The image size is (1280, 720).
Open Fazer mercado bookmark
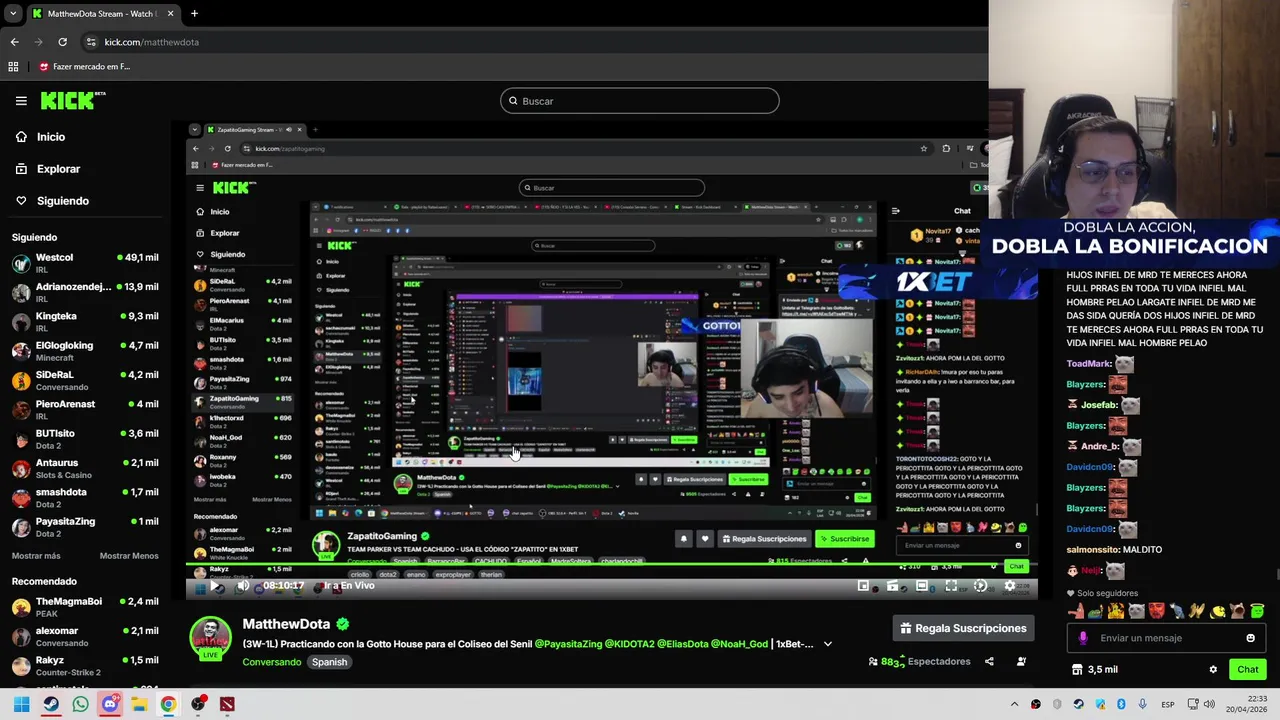[x=84, y=67]
